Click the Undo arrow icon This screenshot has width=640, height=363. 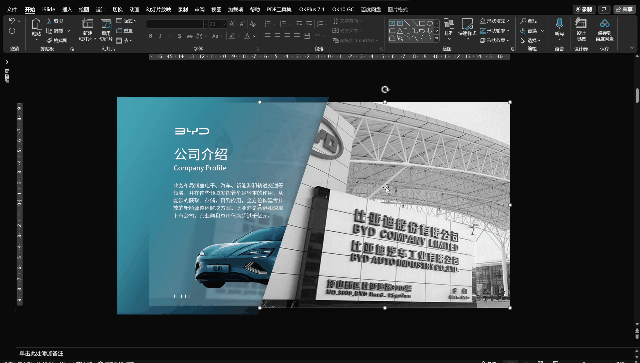tap(11, 21)
